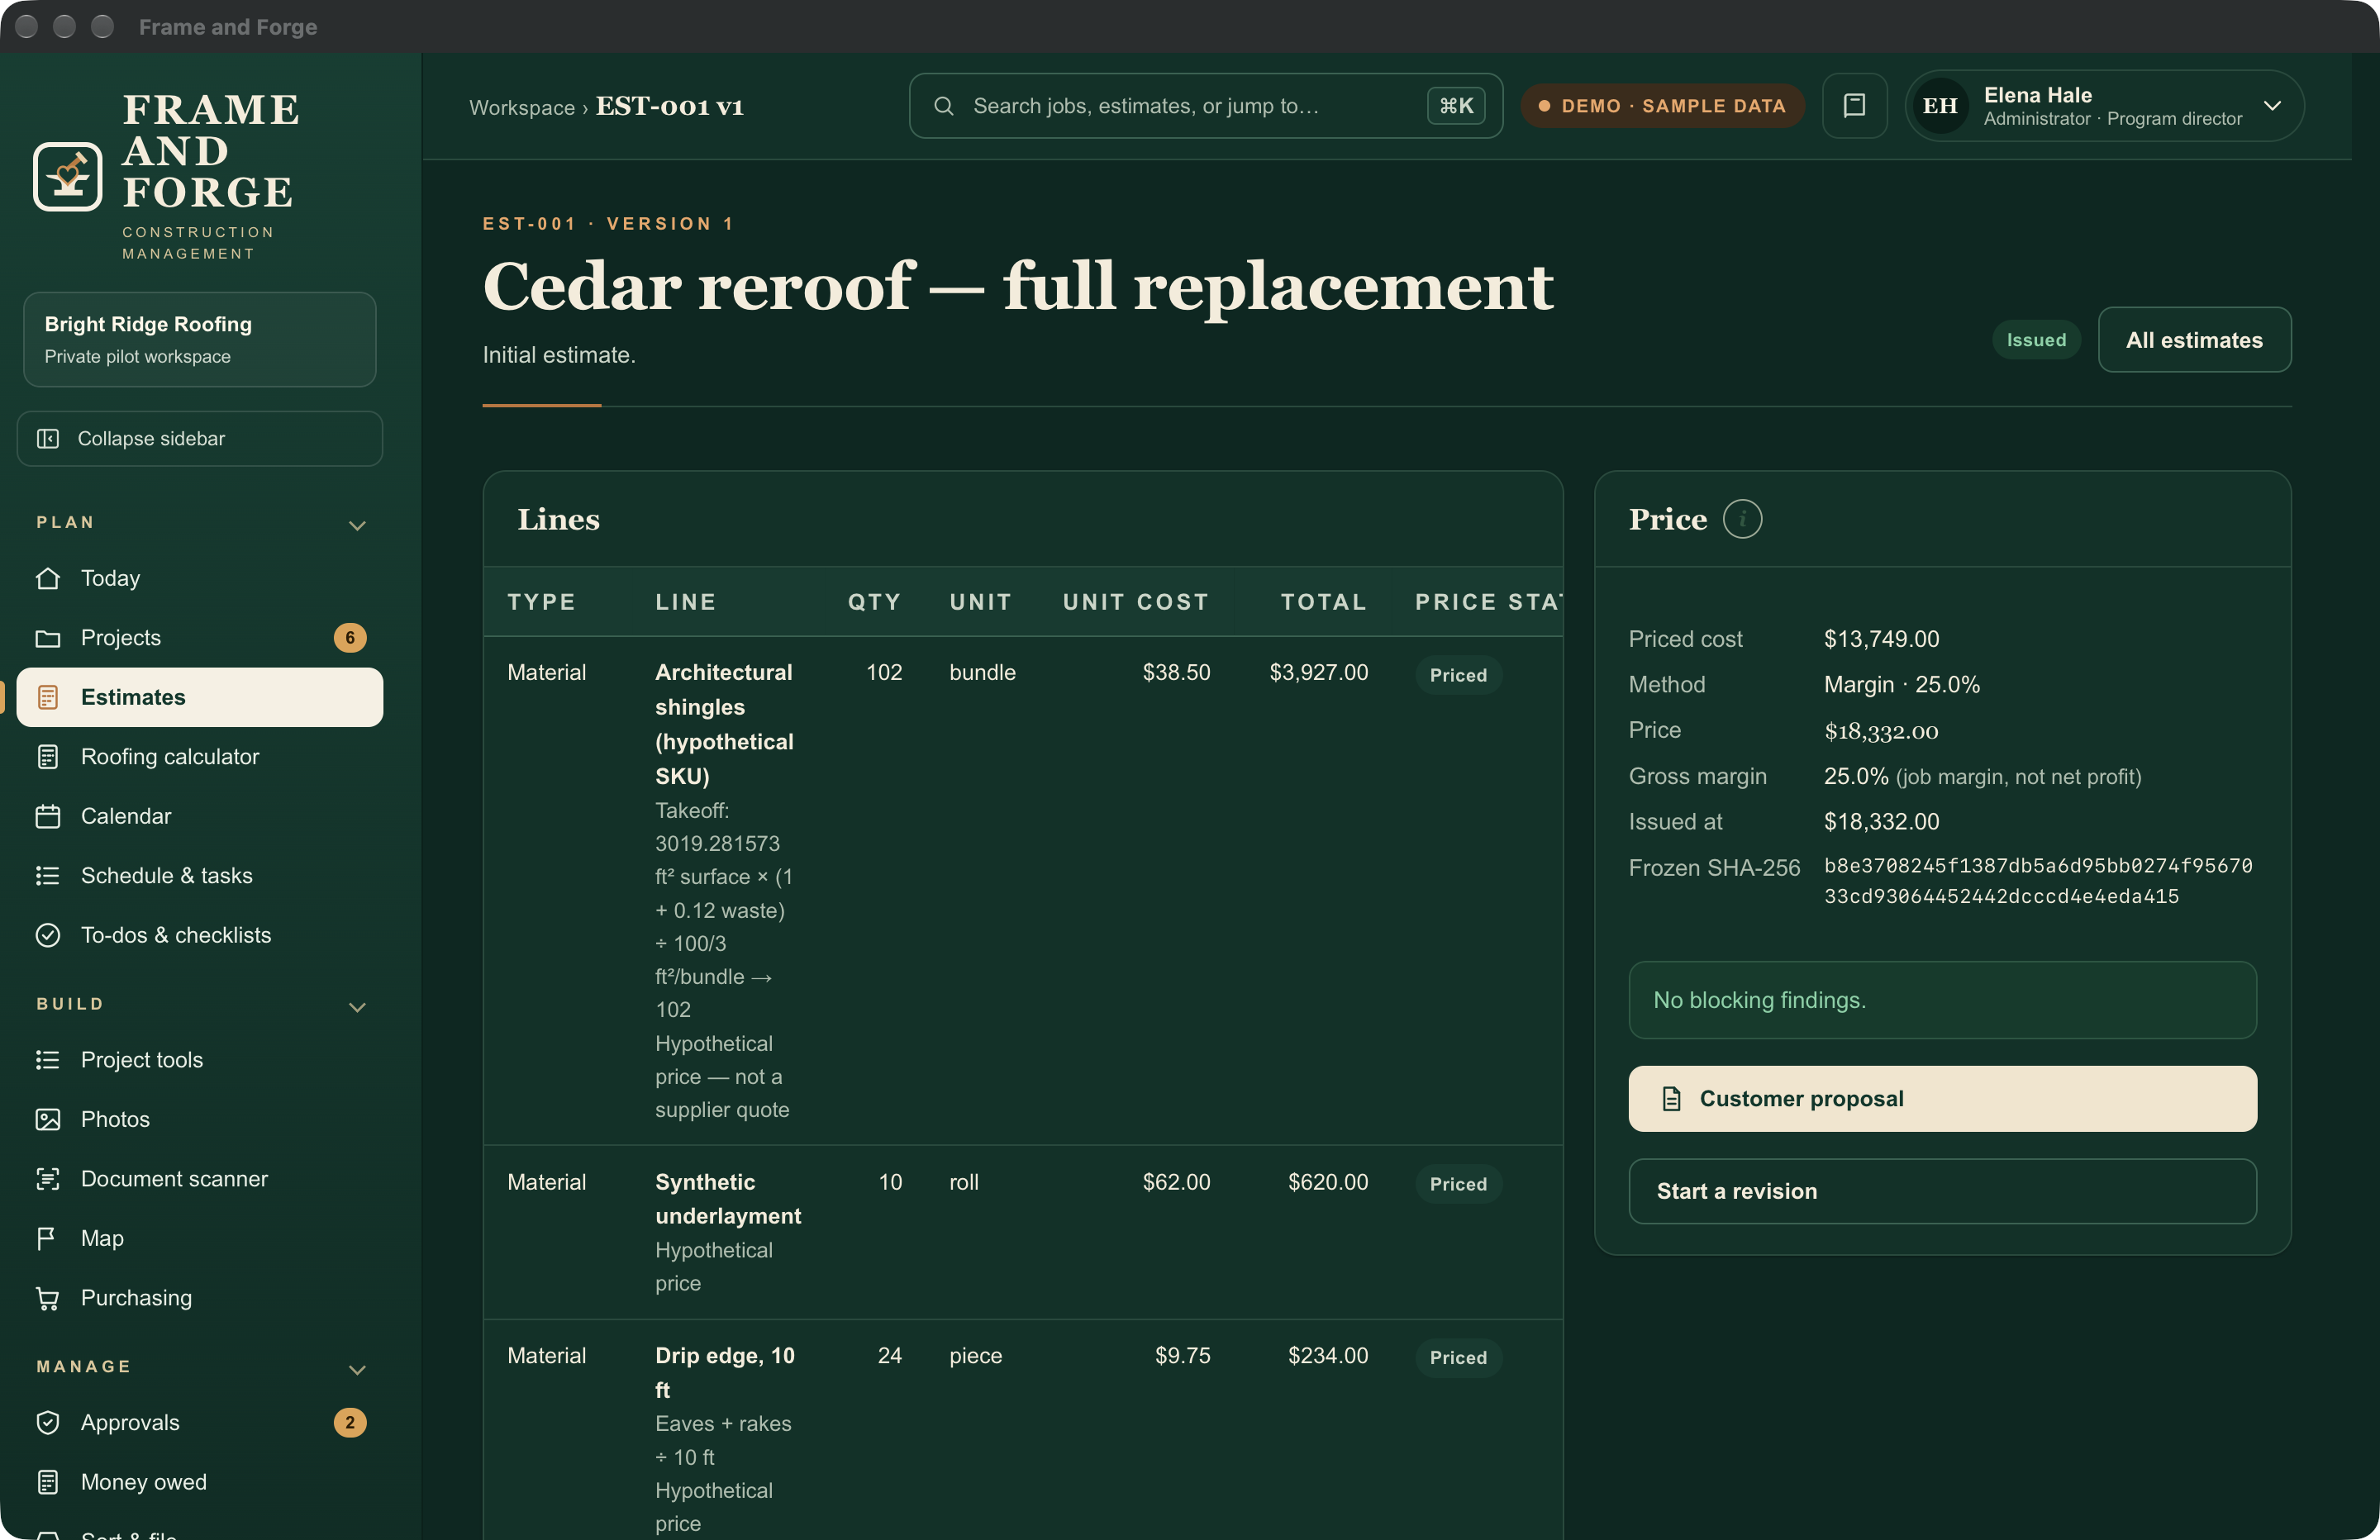Click the TOTAL column header

coord(1324,602)
